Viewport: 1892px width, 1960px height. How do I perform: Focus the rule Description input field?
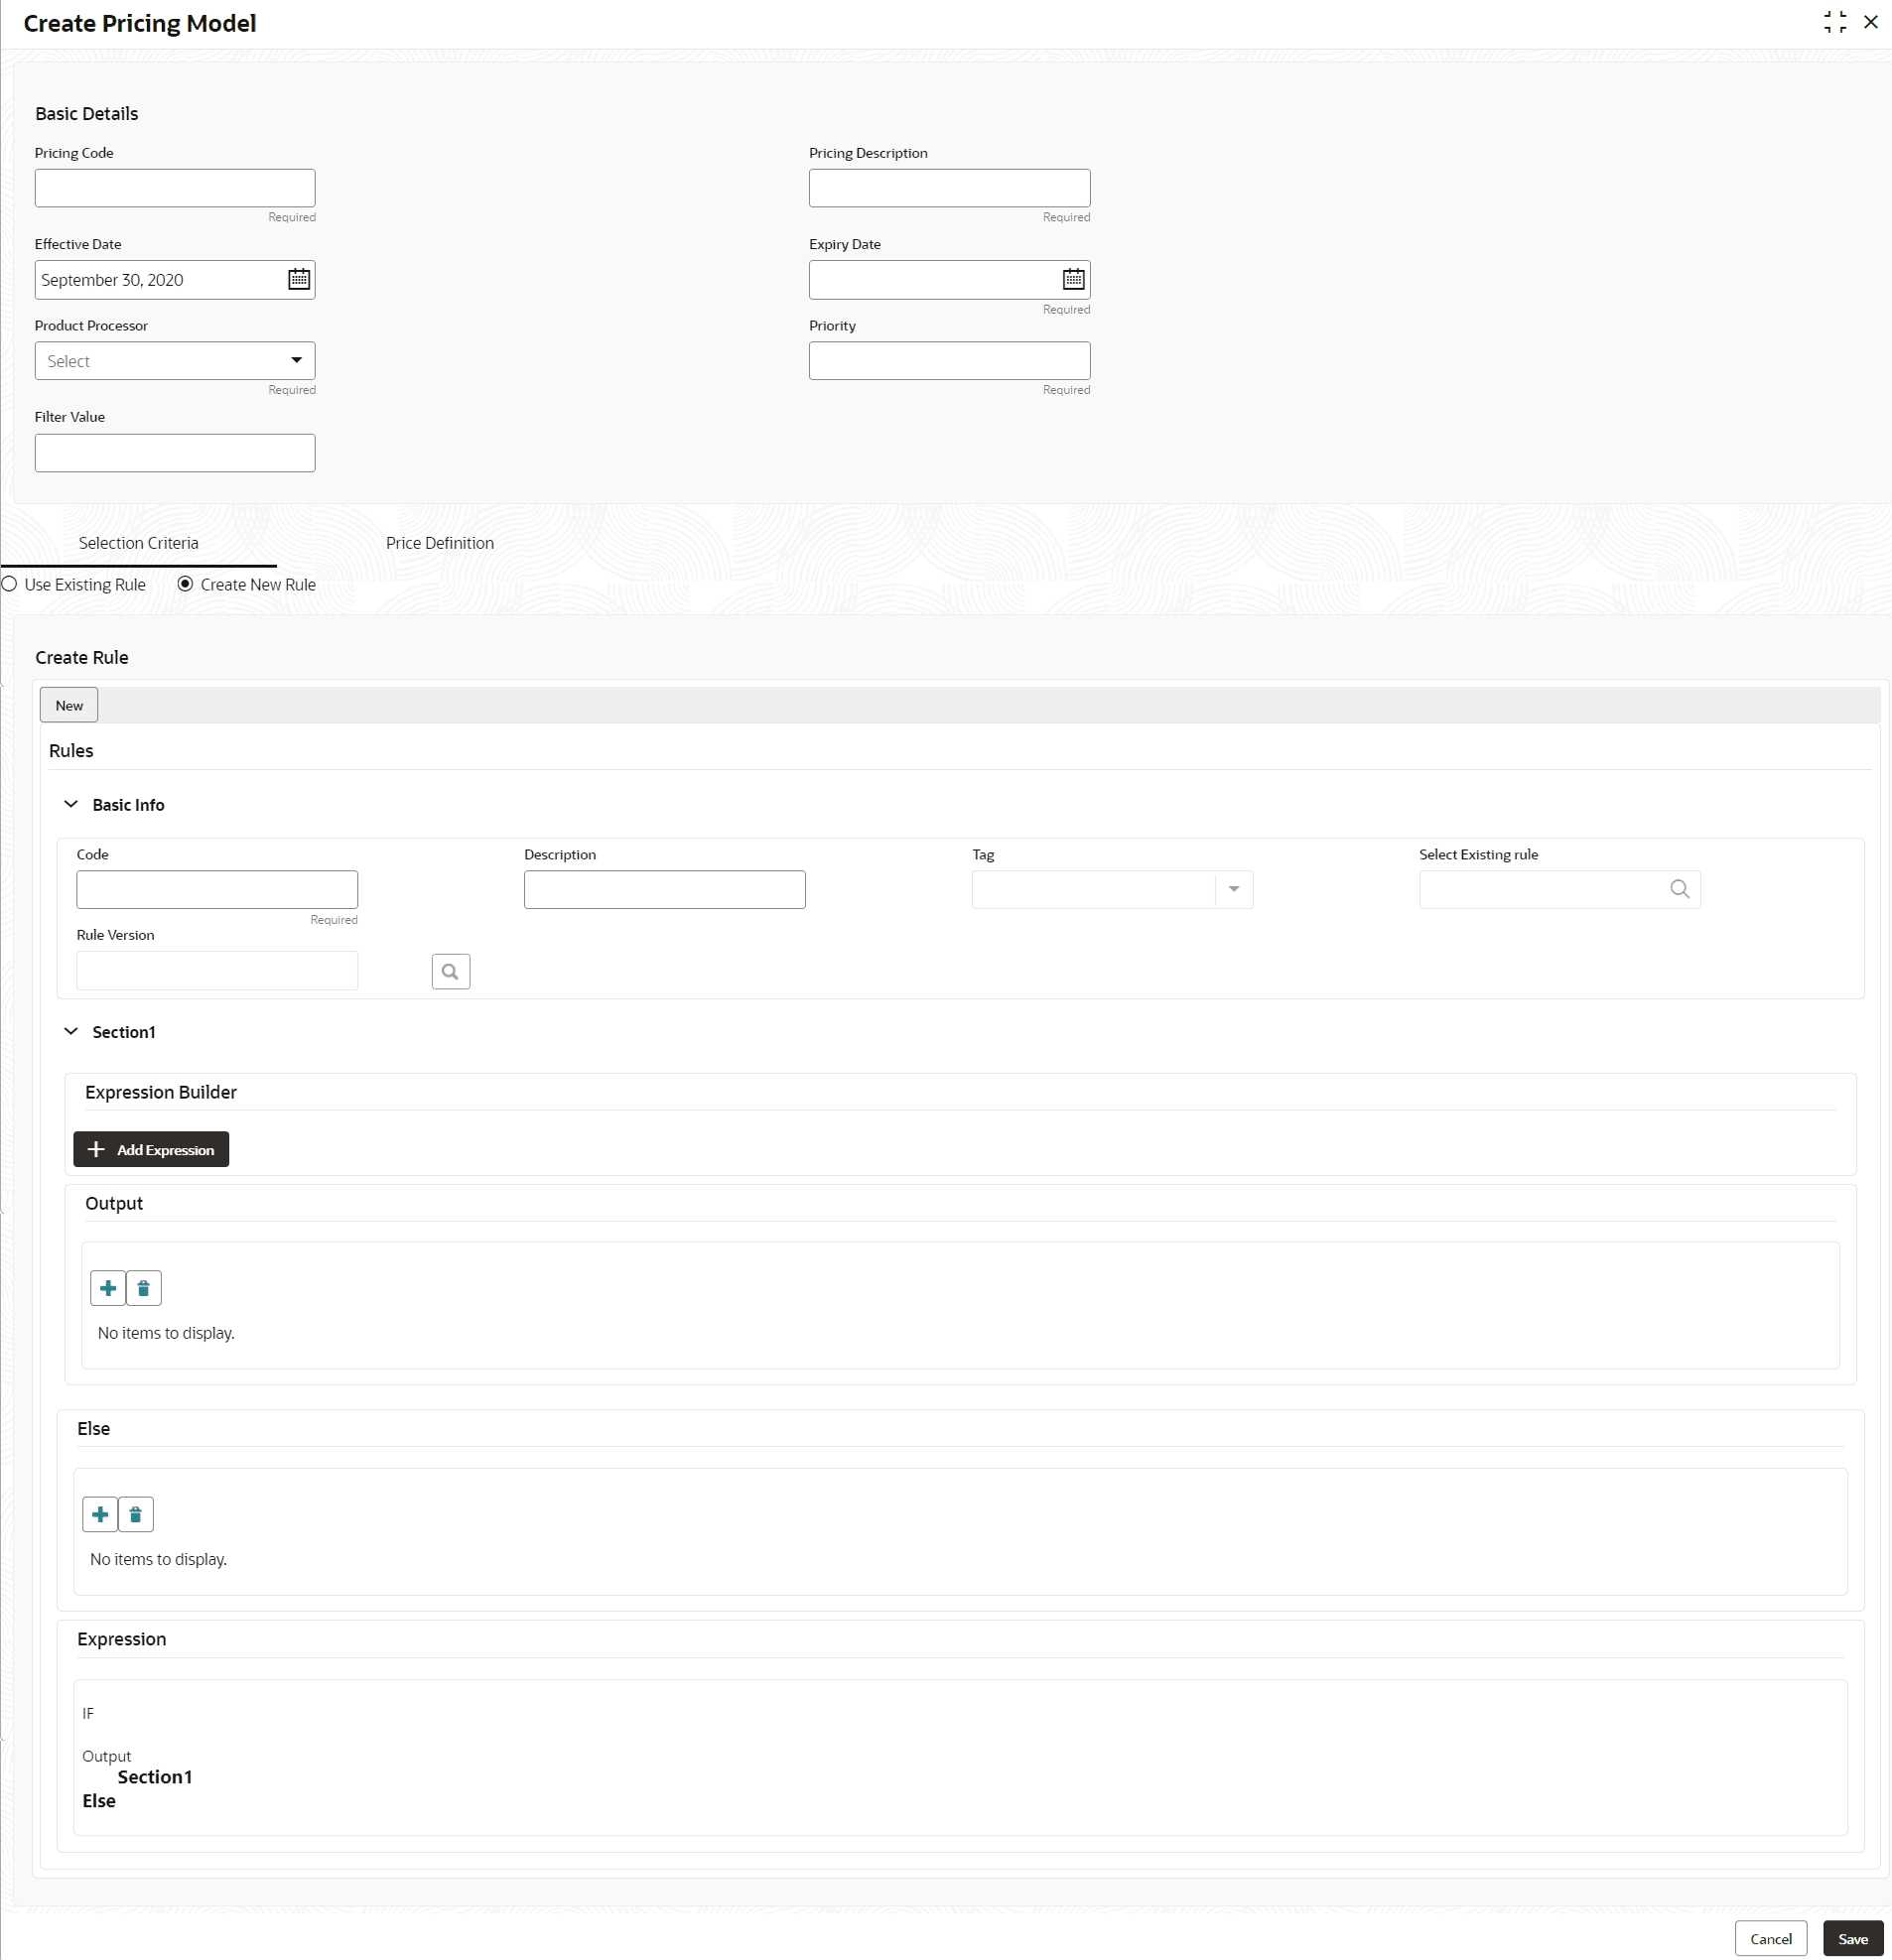click(x=664, y=889)
